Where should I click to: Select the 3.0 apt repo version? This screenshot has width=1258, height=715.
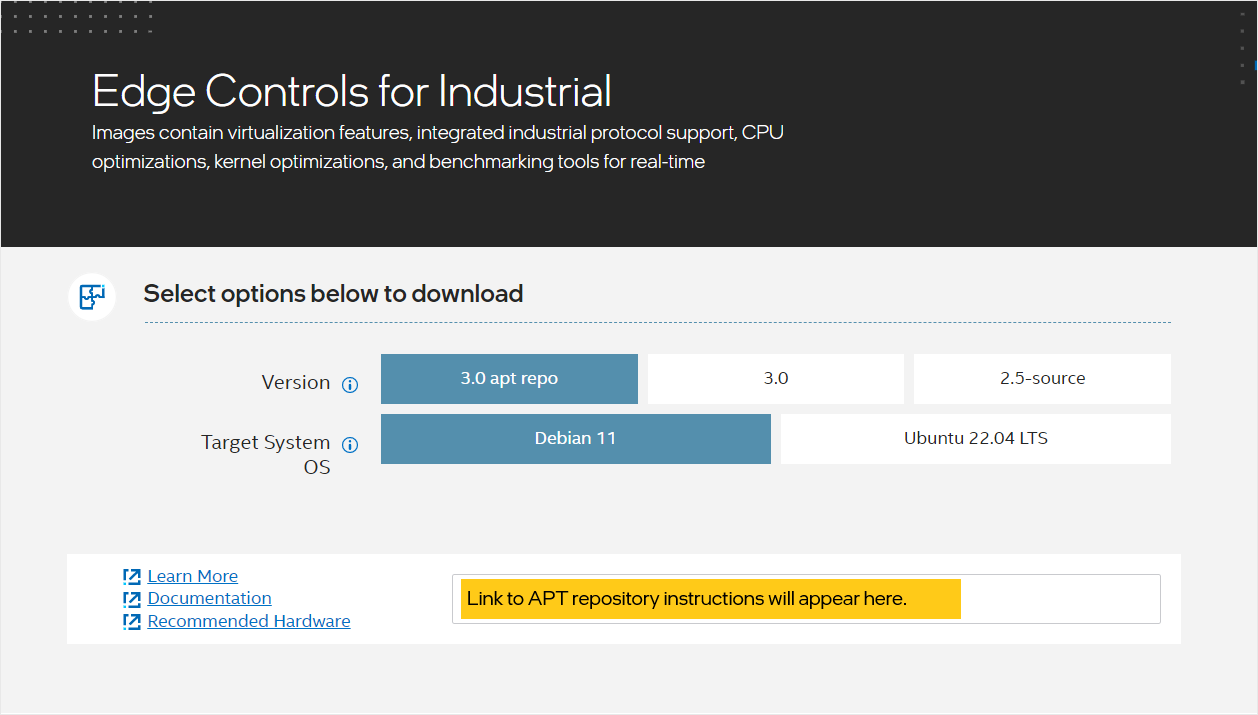click(509, 379)
